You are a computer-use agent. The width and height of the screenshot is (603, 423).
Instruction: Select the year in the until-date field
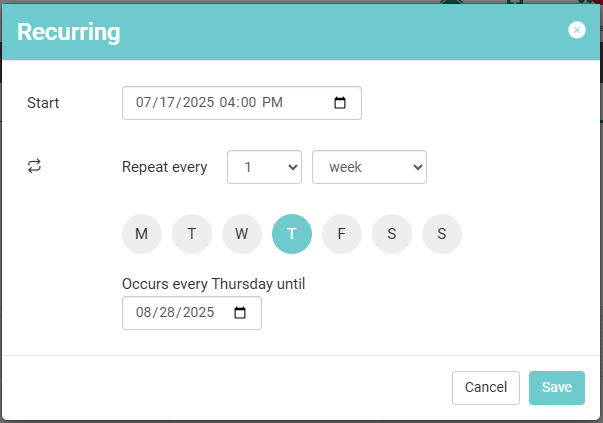coord(199,313)
